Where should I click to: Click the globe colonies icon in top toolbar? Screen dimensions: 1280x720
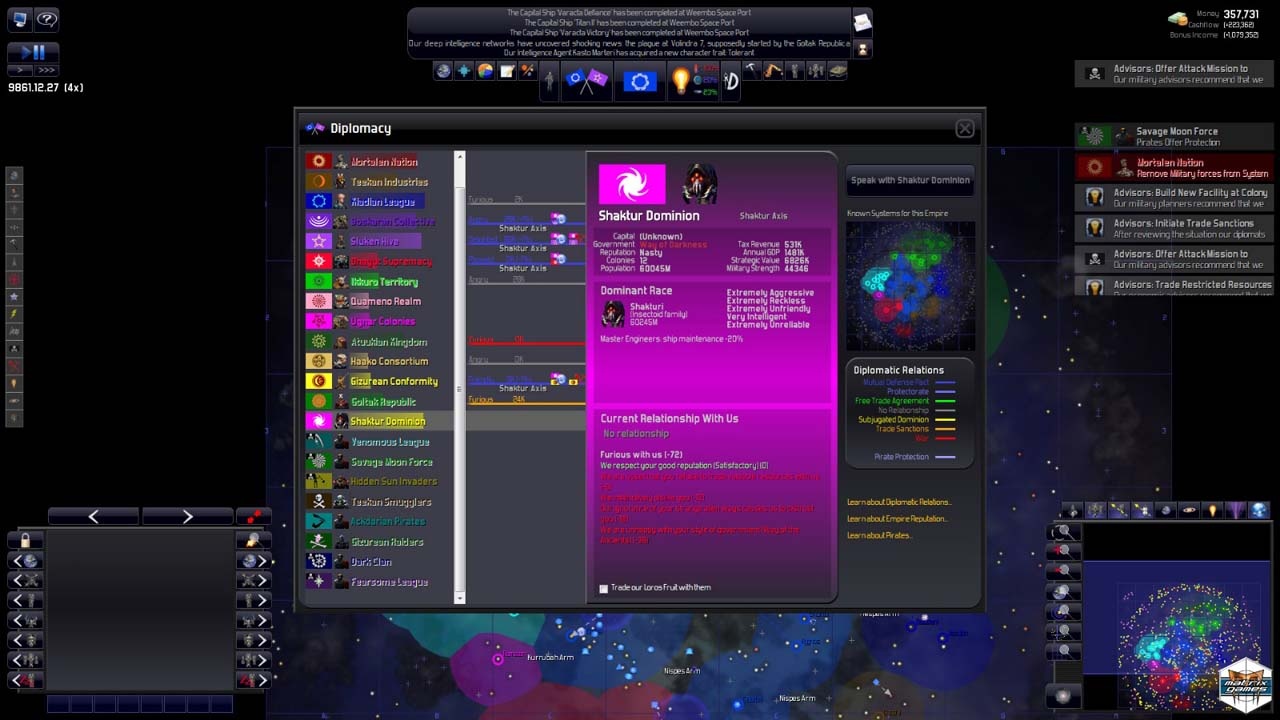click(x=443, y=71)
